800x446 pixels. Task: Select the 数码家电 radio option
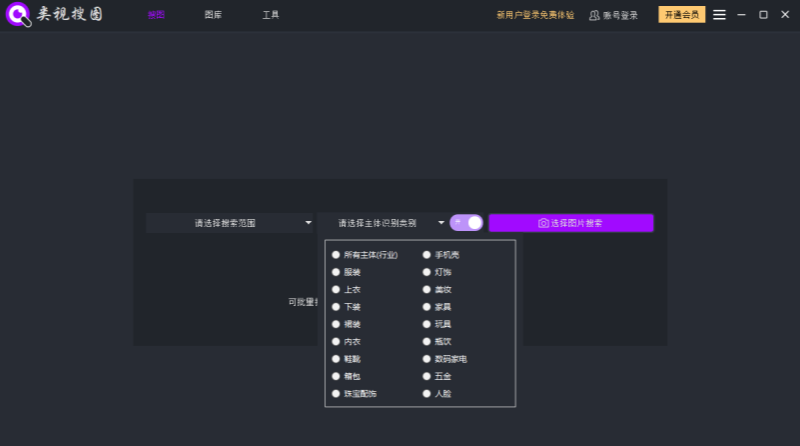click(x=445, y=359)
